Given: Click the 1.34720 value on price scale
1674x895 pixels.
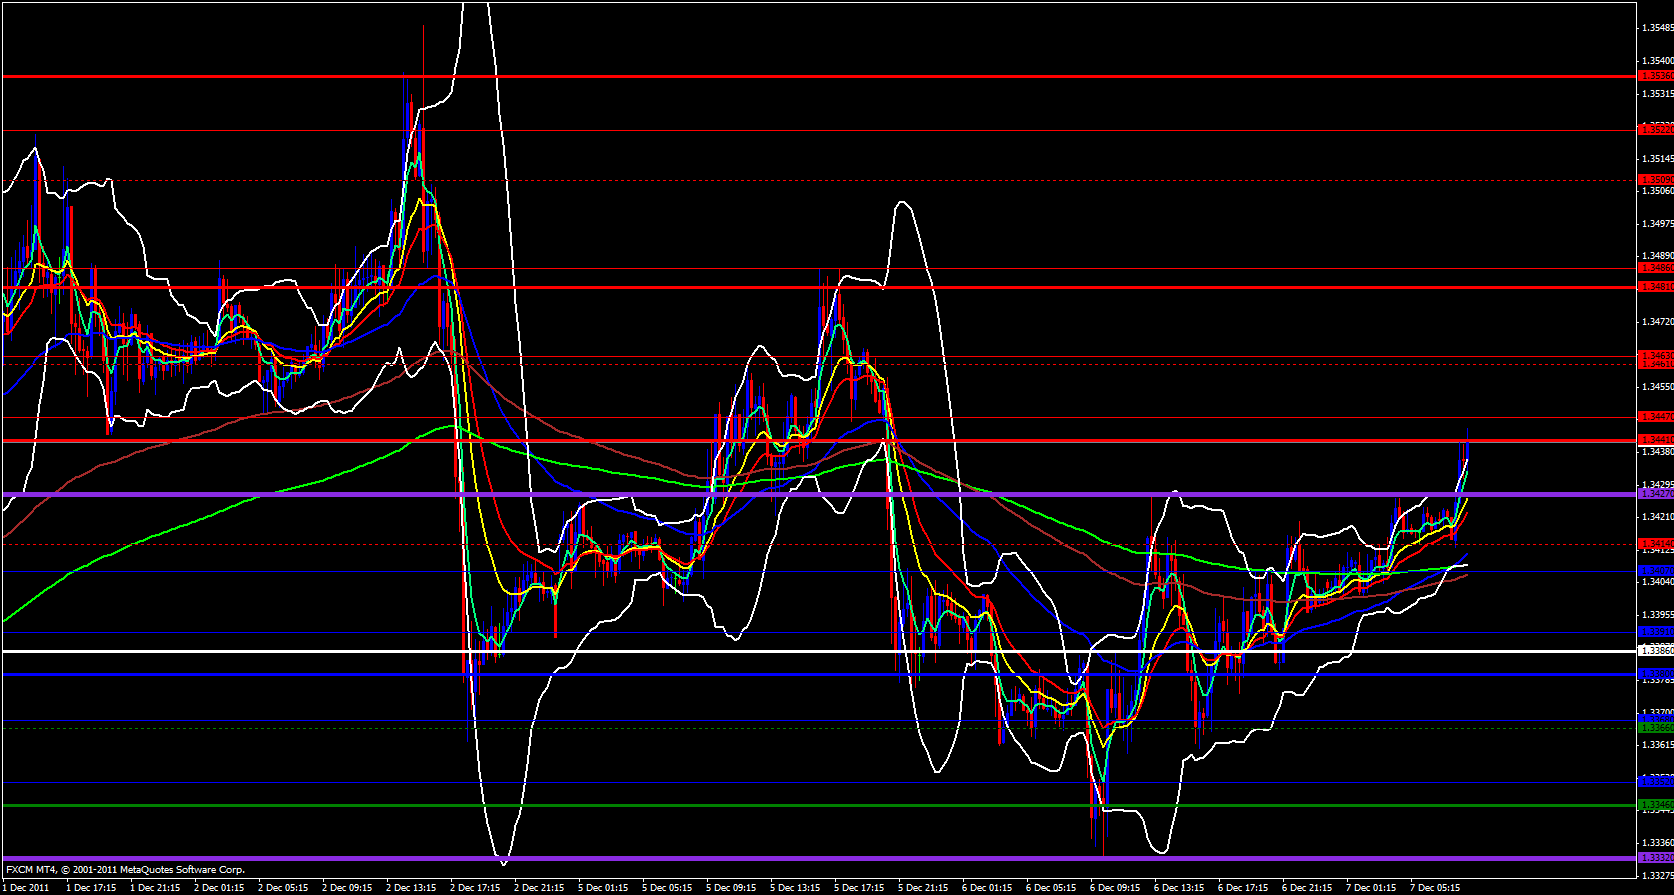Looking at the screenshot, I should point(1657,322).
